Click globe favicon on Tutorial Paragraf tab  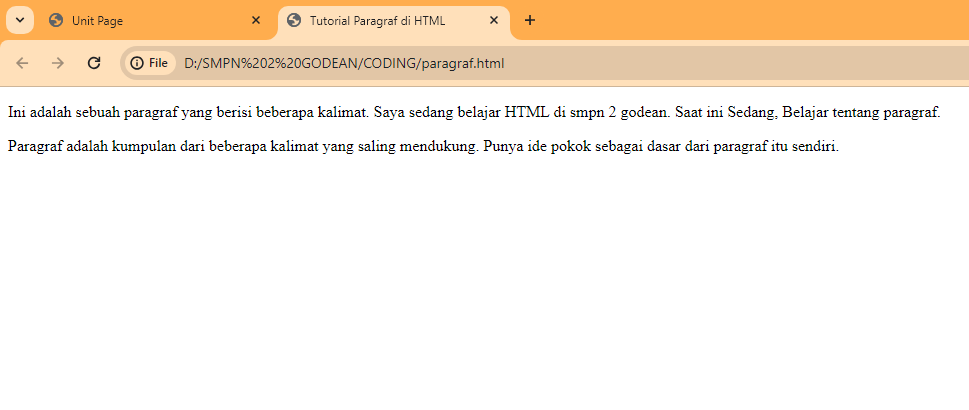294,20
